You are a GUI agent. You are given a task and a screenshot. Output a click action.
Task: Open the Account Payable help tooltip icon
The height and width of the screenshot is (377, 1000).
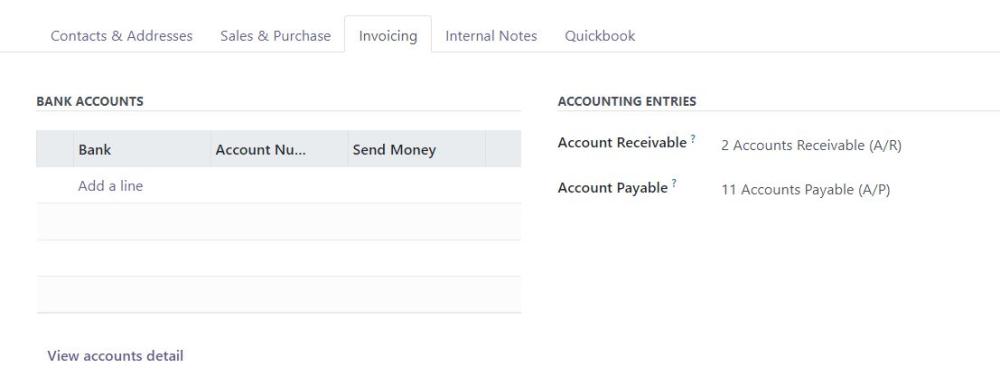pyautogui.click(x=673, y=182)
